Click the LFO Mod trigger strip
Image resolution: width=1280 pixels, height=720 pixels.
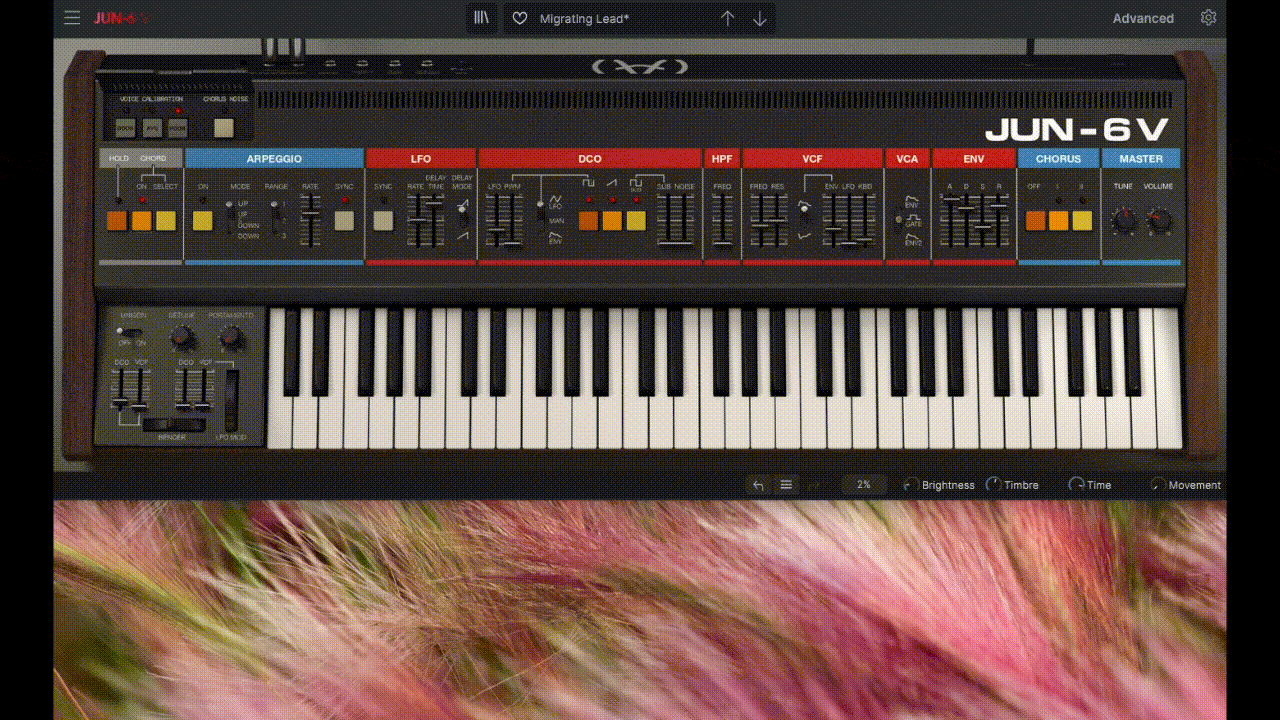pos(232,400)
